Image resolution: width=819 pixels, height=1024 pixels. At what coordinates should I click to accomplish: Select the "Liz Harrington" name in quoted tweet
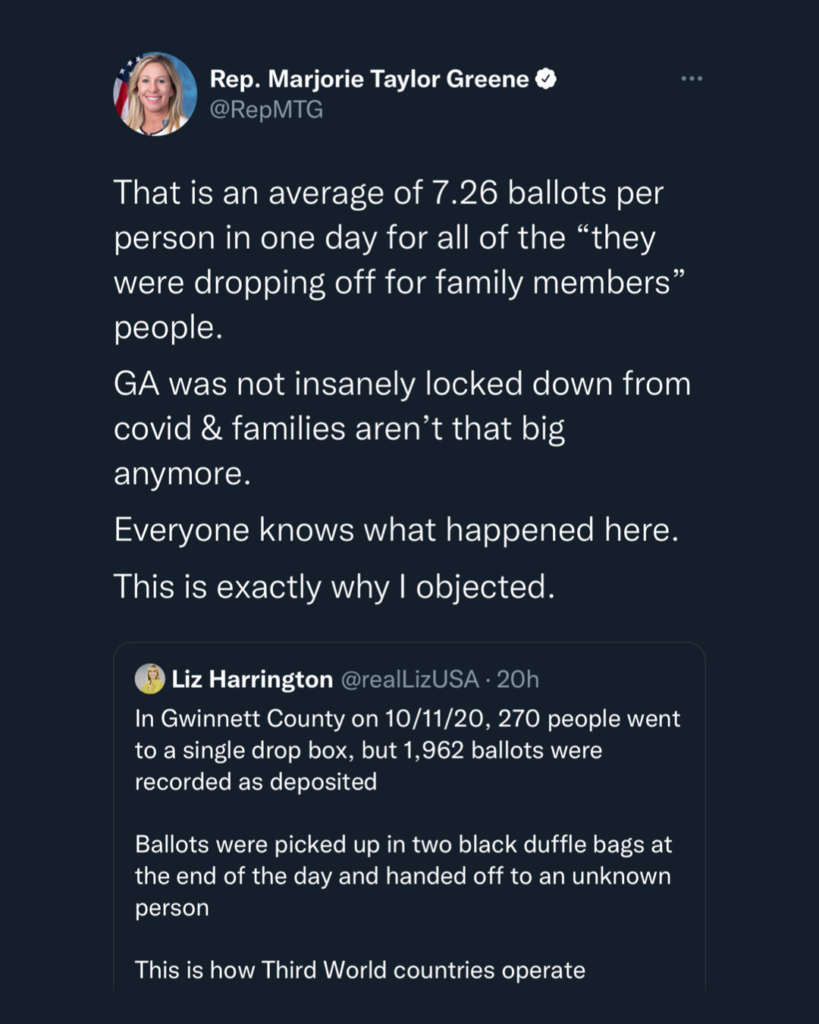(252, 680)
